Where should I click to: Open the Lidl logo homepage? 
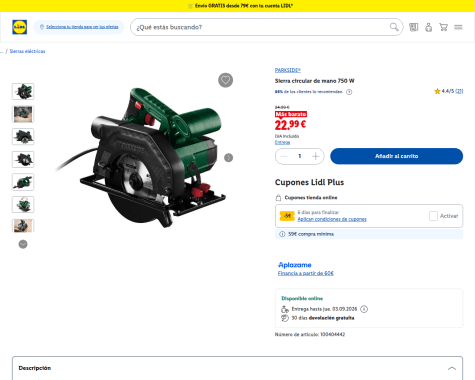19,27
